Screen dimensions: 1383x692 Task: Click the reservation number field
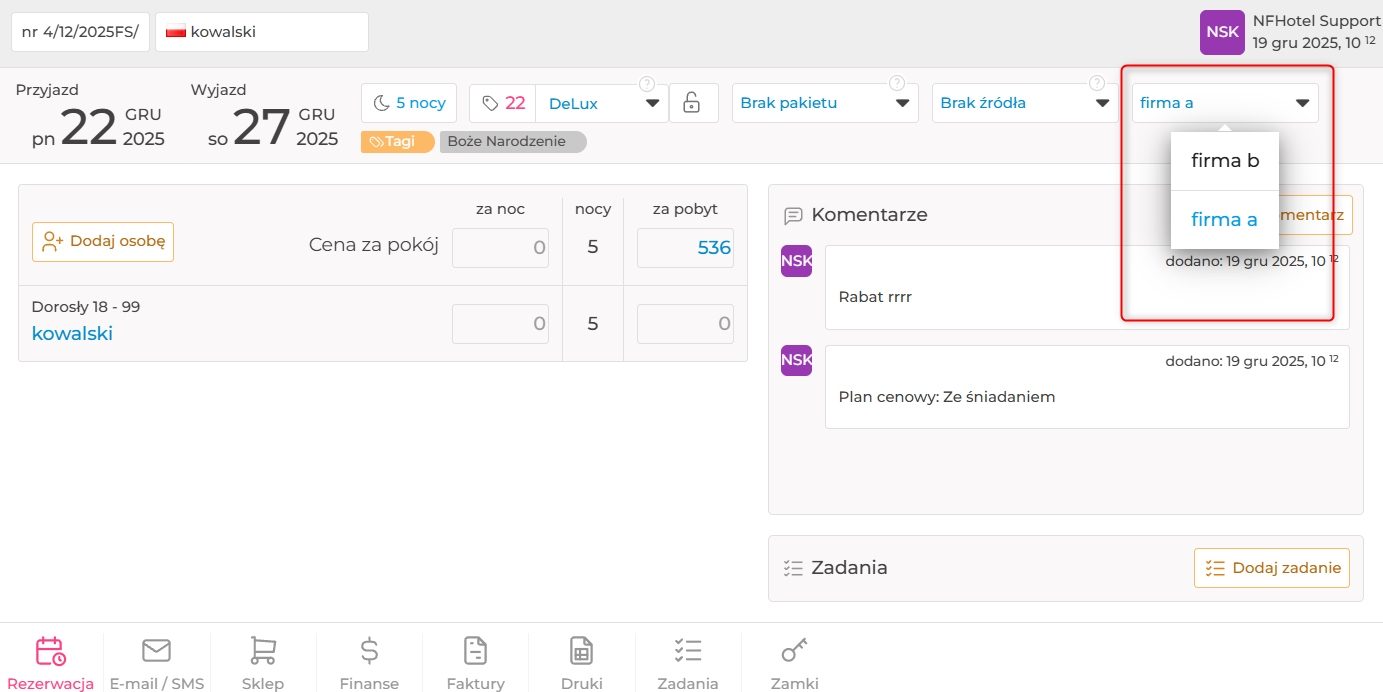tap(81, 32)
